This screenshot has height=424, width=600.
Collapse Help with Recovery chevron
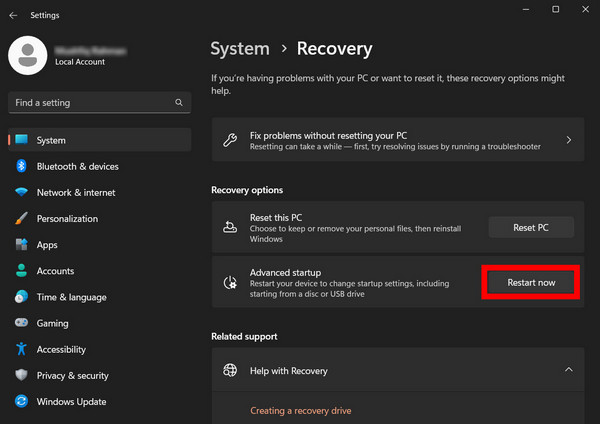click(x=569, y=370)
